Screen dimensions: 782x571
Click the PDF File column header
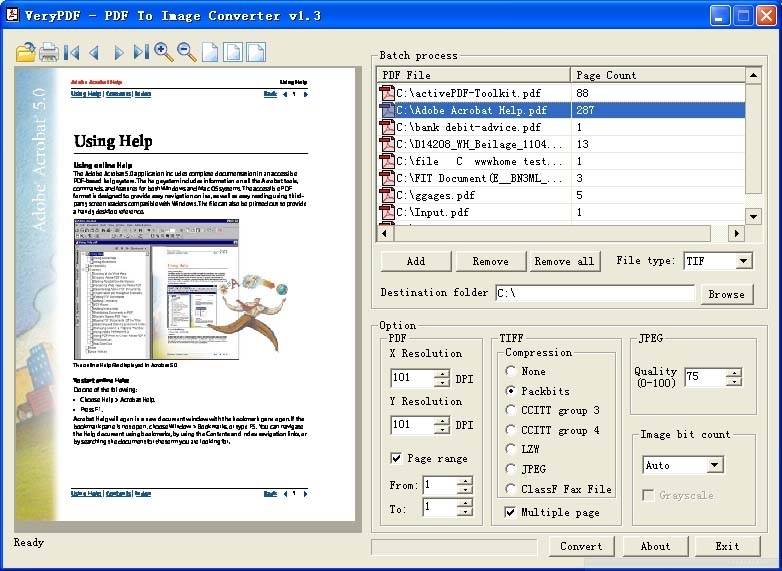(x=473, y=75)
